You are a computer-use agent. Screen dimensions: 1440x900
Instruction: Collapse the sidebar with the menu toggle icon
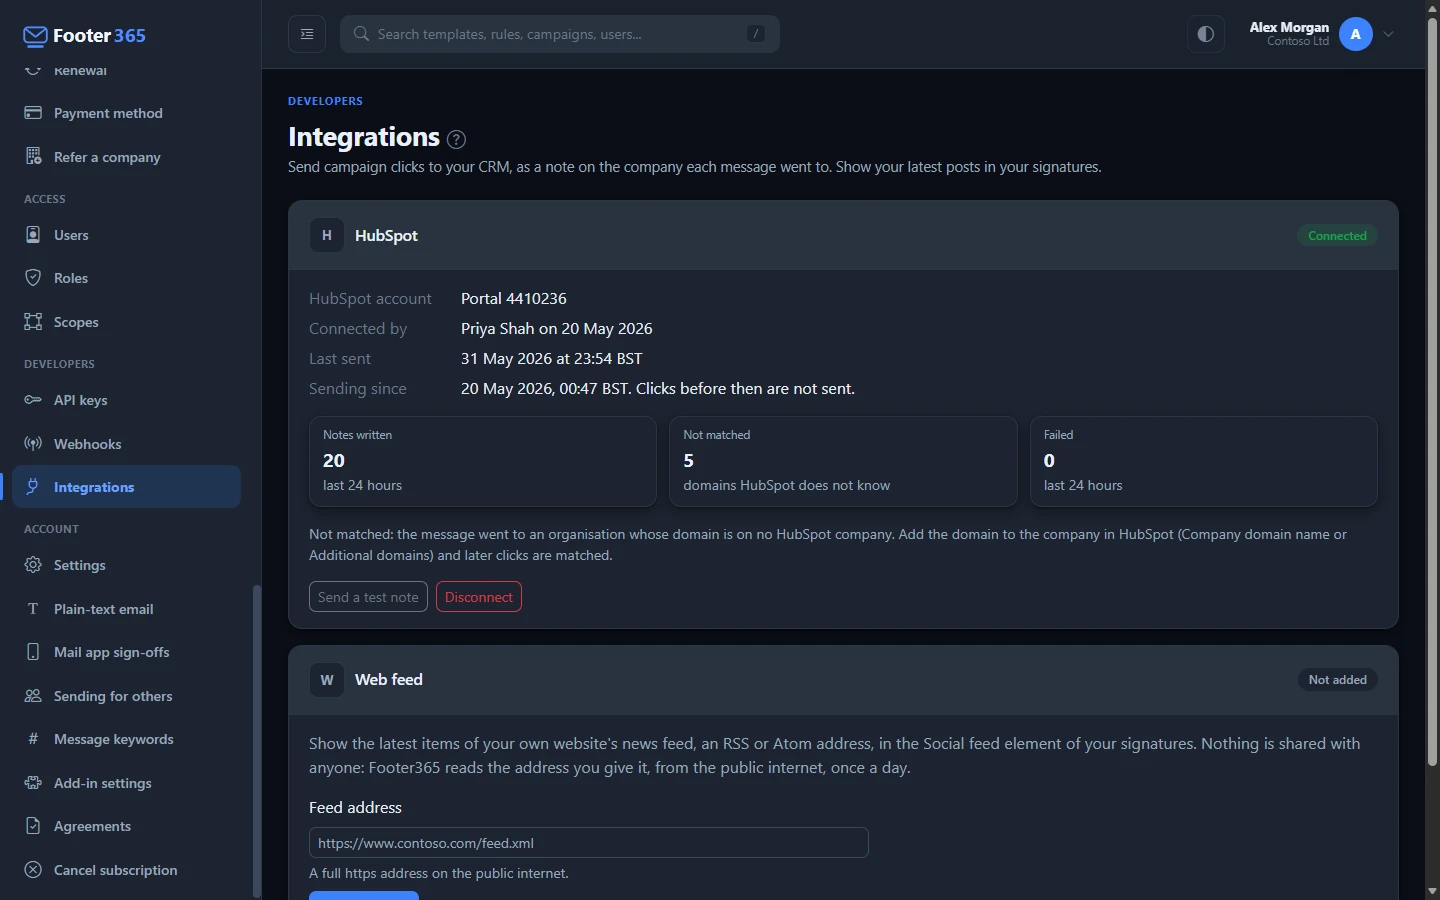point(307,34)
